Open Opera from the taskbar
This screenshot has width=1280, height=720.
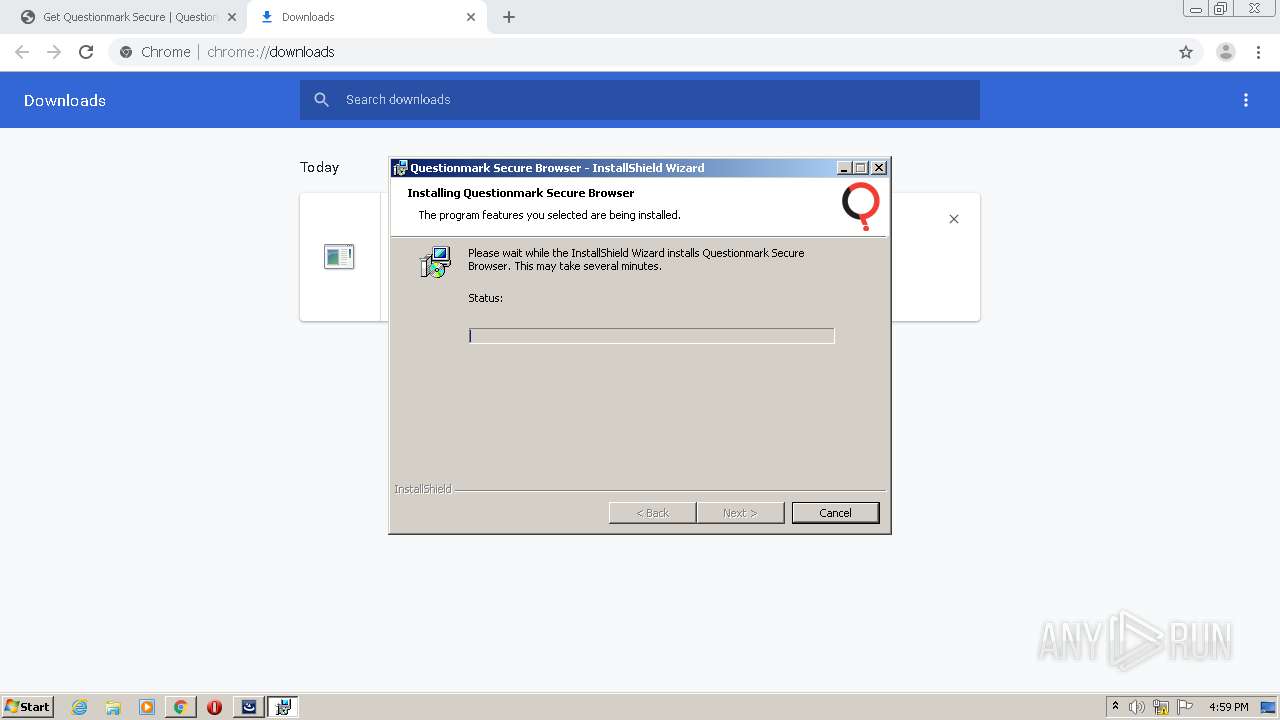(x=214, y=707)
